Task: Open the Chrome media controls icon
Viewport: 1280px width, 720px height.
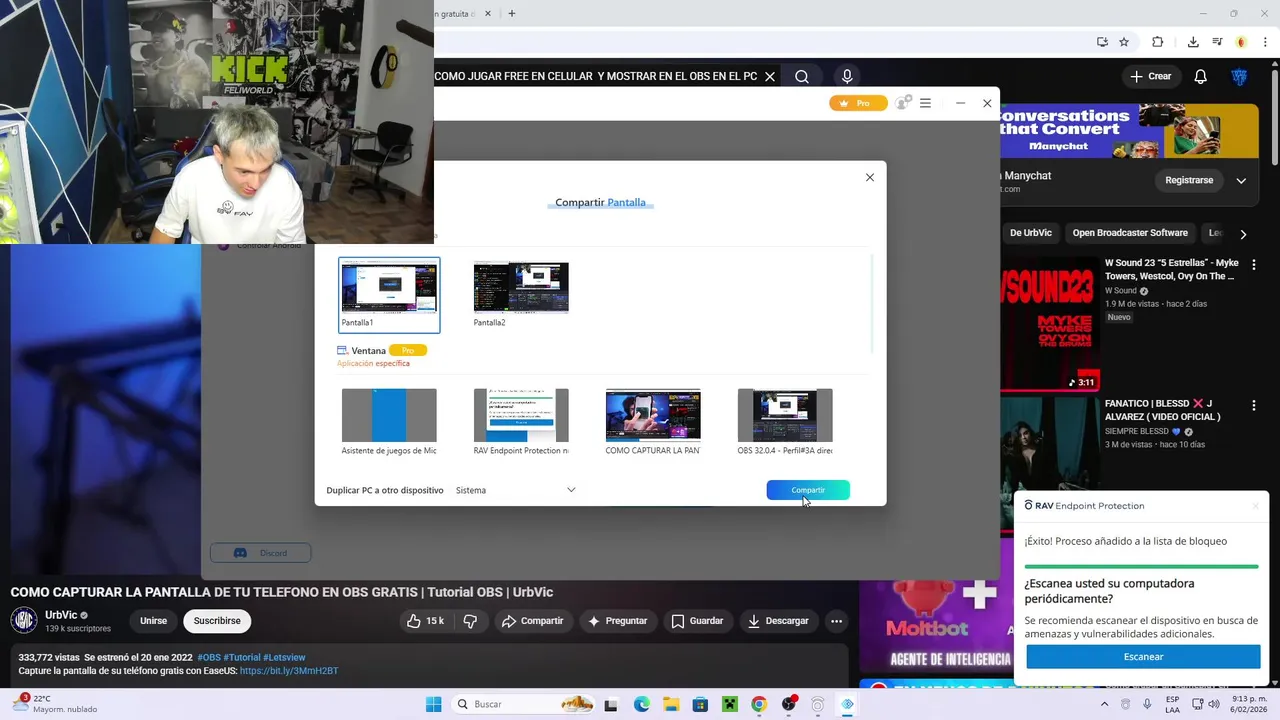Action: [x=1217, y=42]
